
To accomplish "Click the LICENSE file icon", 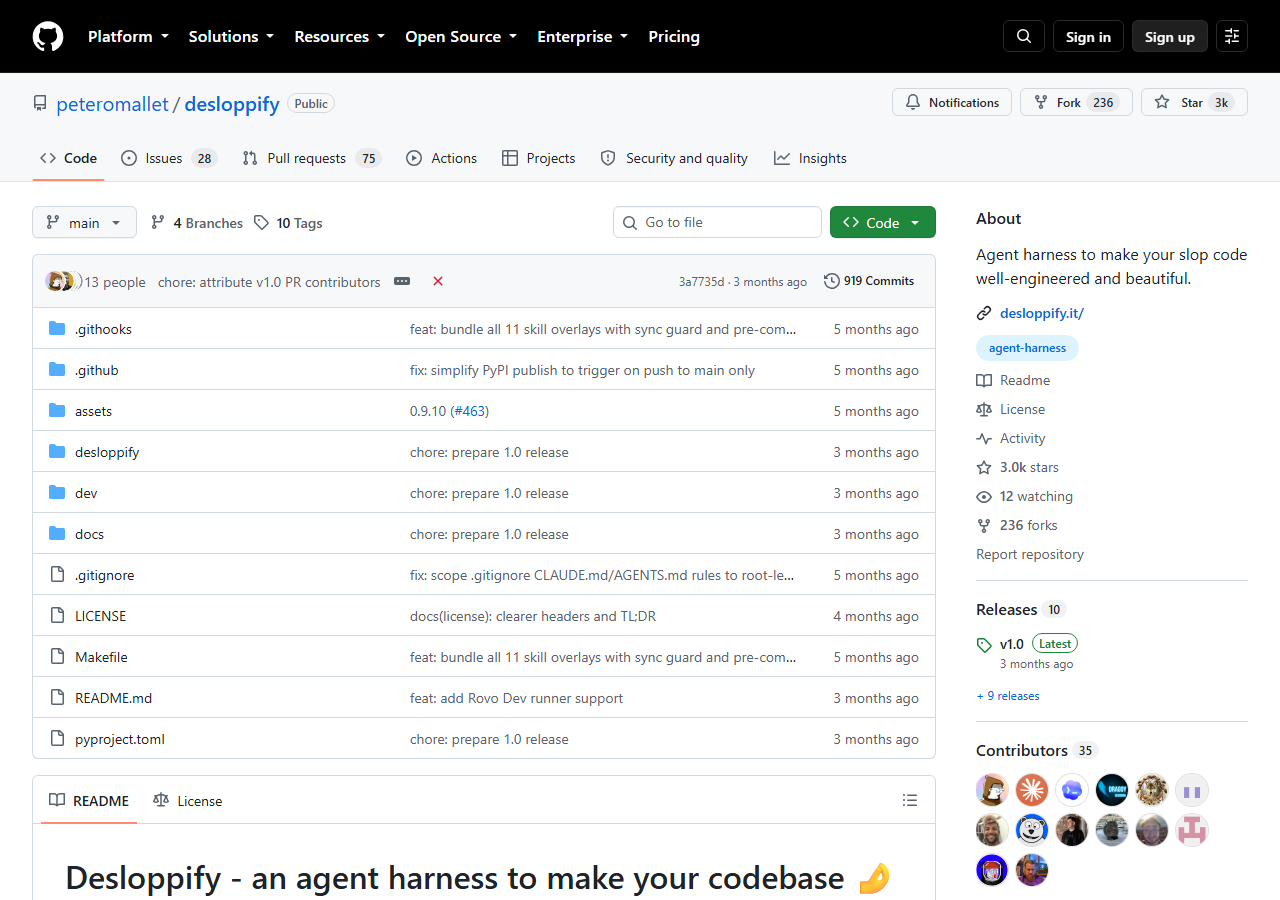I will (x=57, y=616).
